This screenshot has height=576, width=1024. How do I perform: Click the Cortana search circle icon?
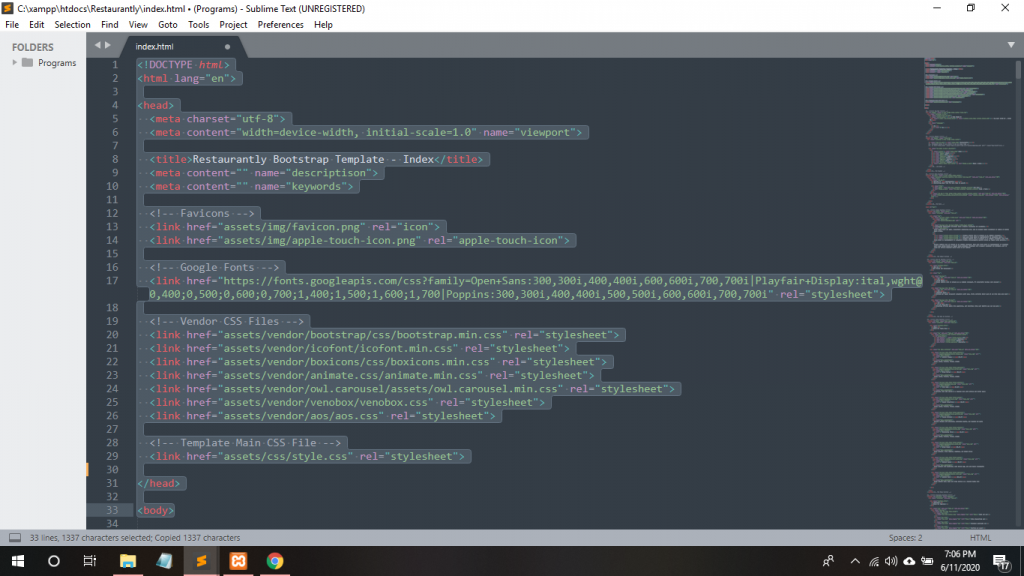pyautogui.click(x=54, y=561)
